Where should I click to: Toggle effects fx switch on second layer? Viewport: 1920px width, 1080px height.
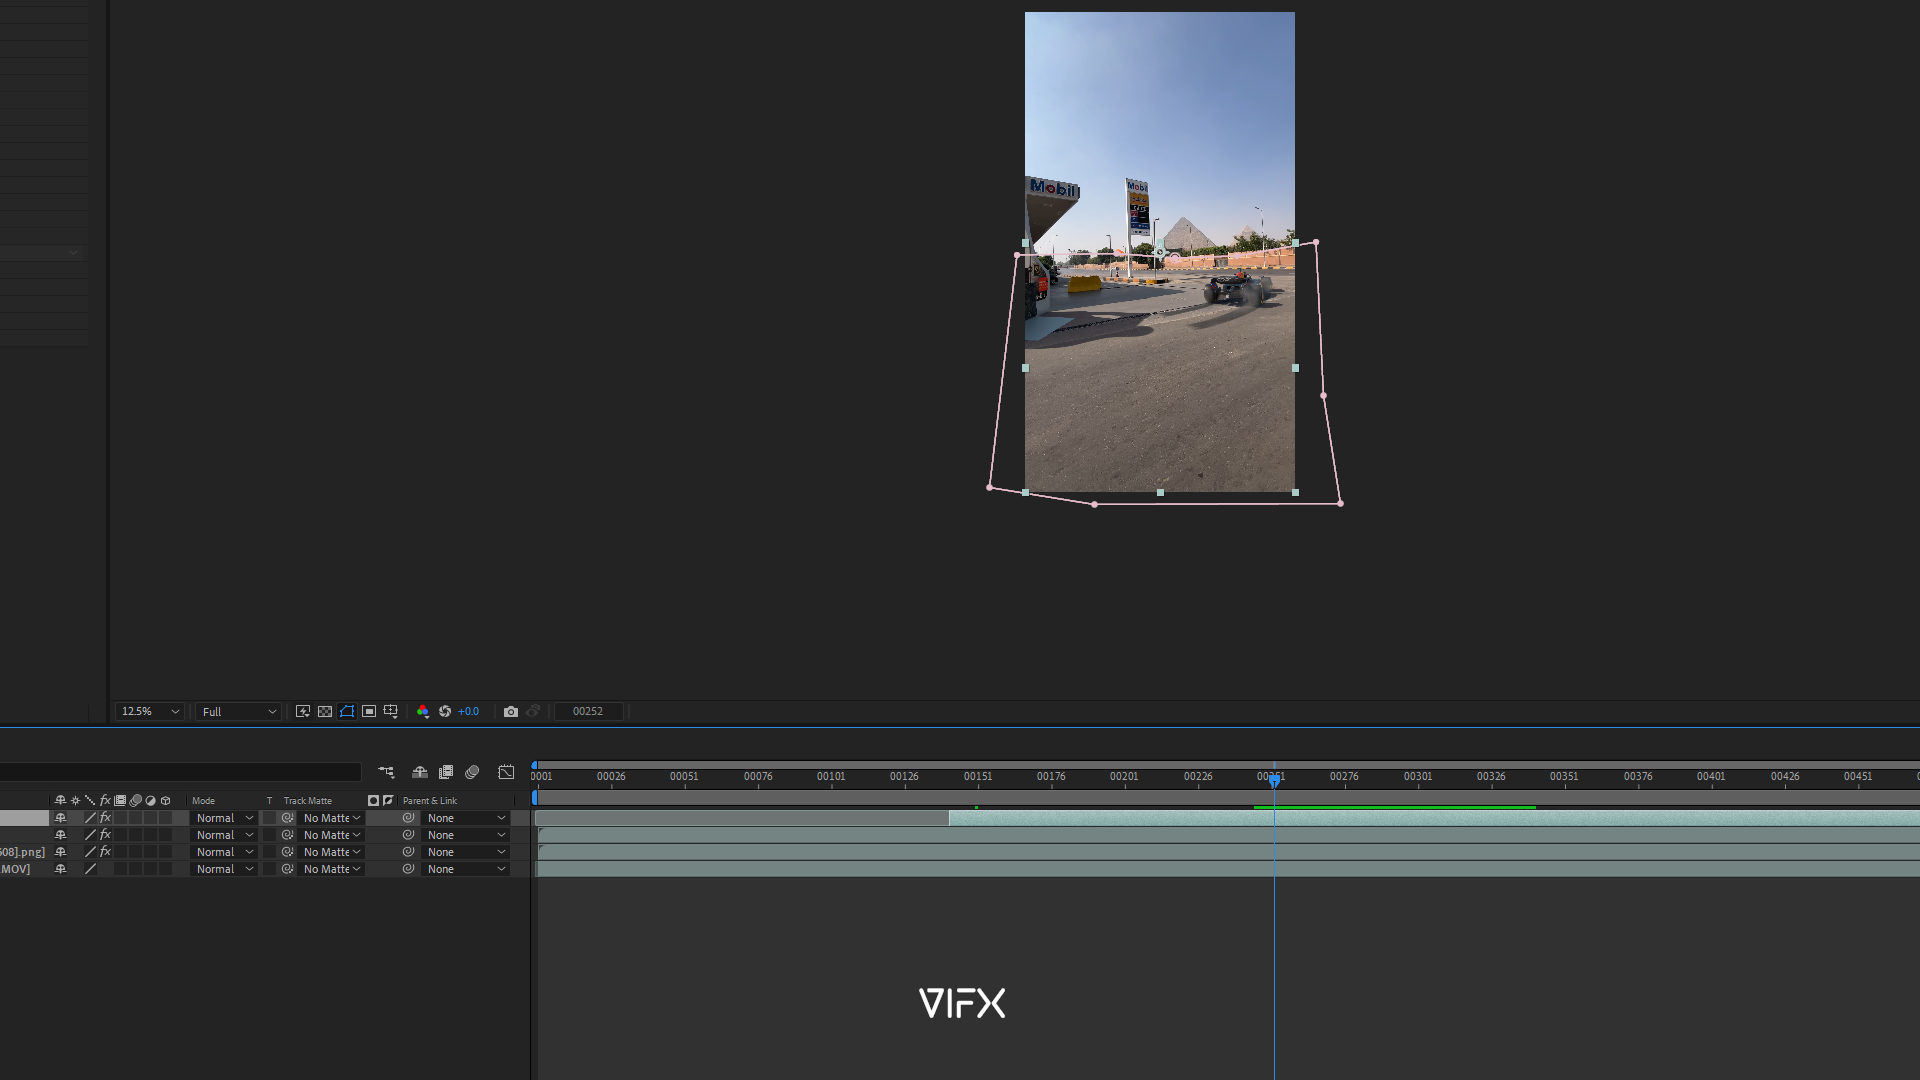[105, 835]
